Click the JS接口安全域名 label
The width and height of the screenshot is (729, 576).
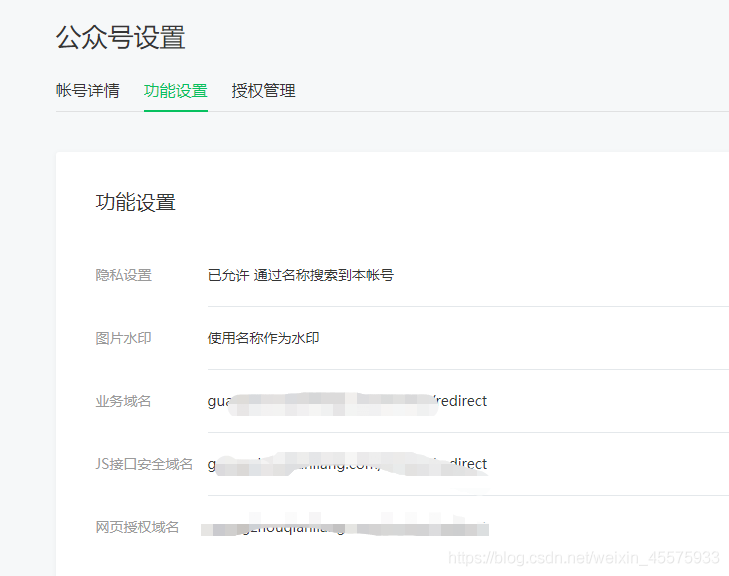point(144,464)
